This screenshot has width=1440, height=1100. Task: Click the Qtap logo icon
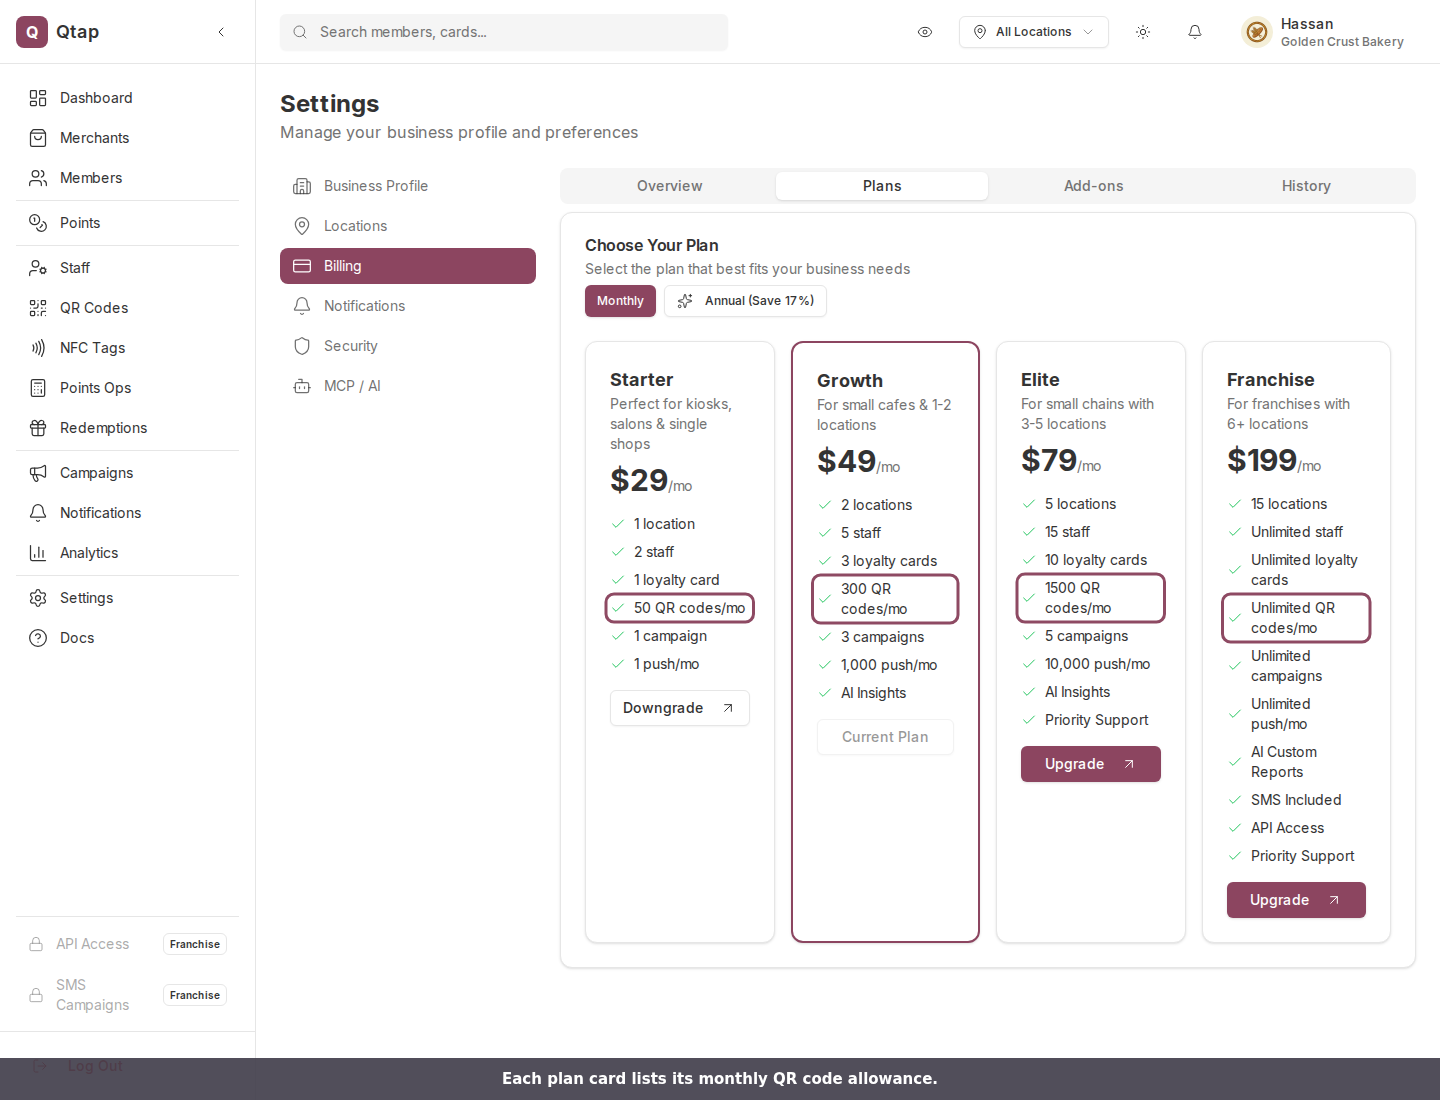pos(32,32)
